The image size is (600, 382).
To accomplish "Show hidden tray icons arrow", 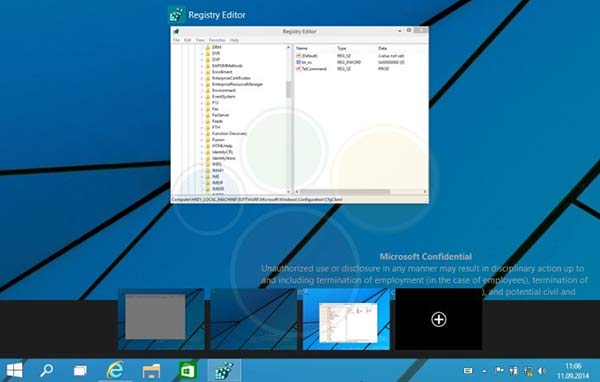I will pos(484,371).
